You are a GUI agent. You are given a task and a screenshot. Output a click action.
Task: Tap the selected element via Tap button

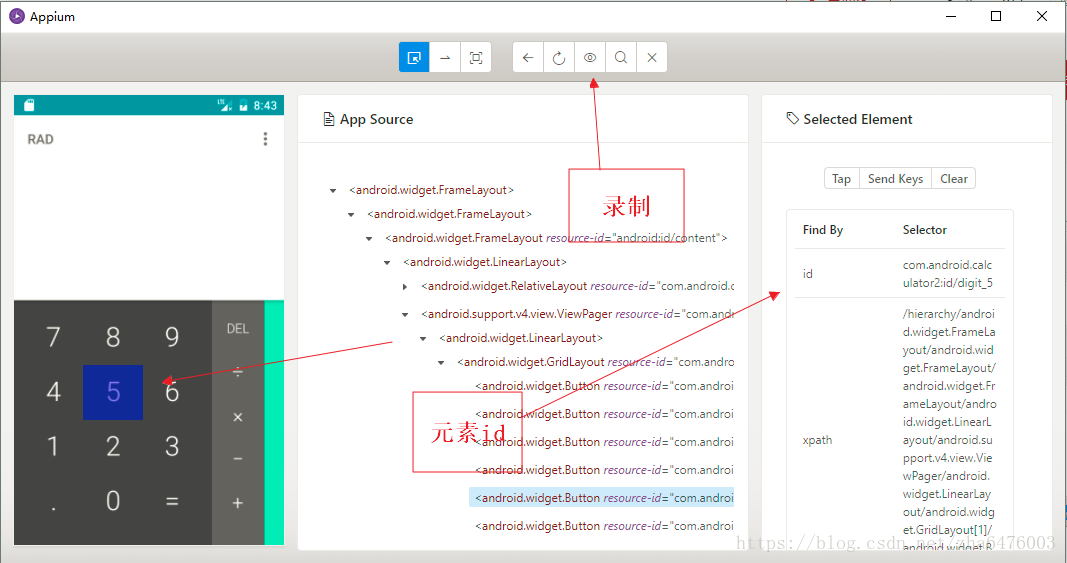pos(842,178)
